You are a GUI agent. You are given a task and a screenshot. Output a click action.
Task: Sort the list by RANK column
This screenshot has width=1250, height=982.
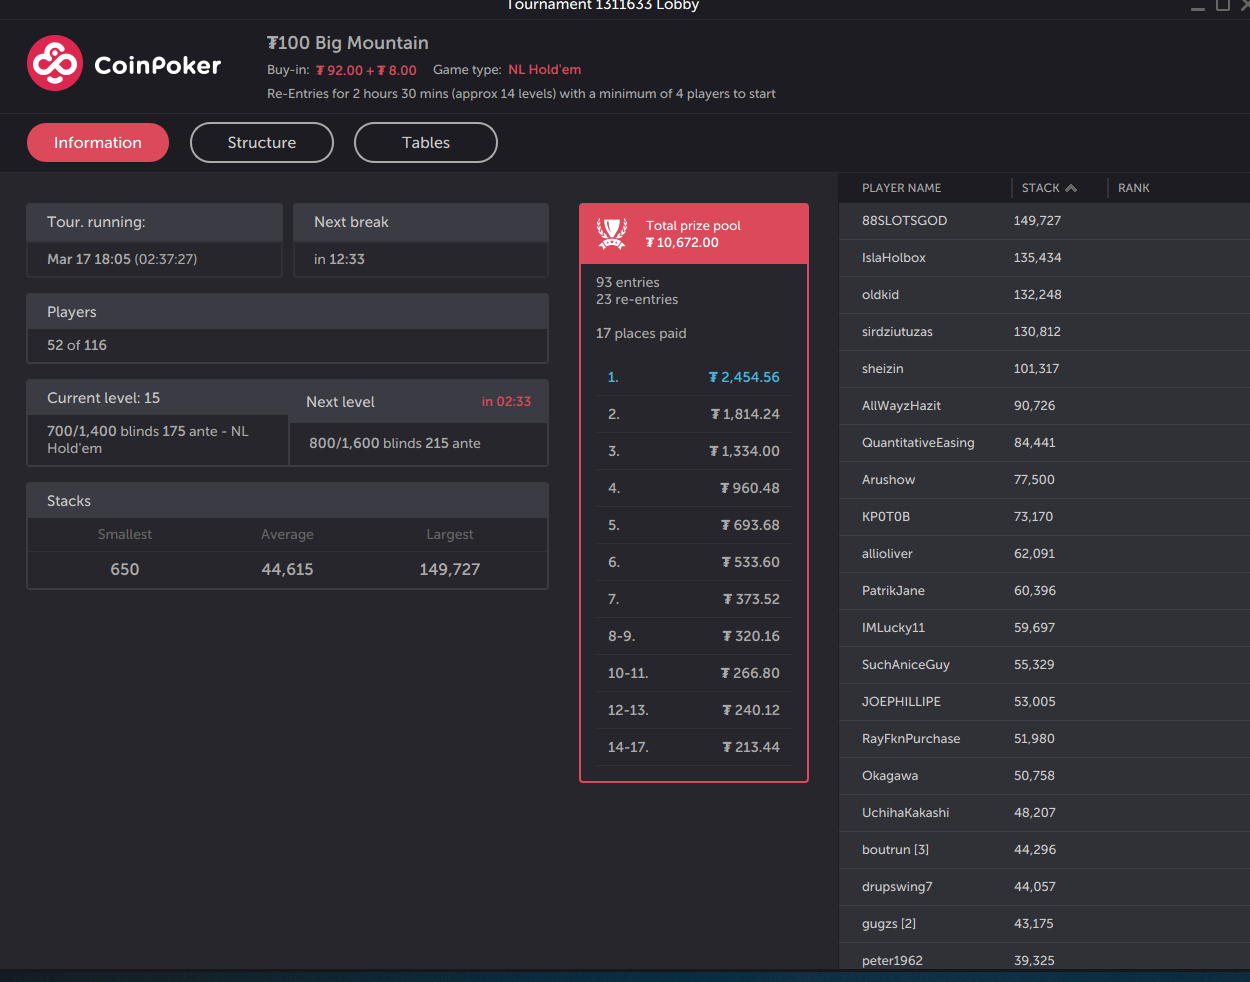coord(1133,188)
